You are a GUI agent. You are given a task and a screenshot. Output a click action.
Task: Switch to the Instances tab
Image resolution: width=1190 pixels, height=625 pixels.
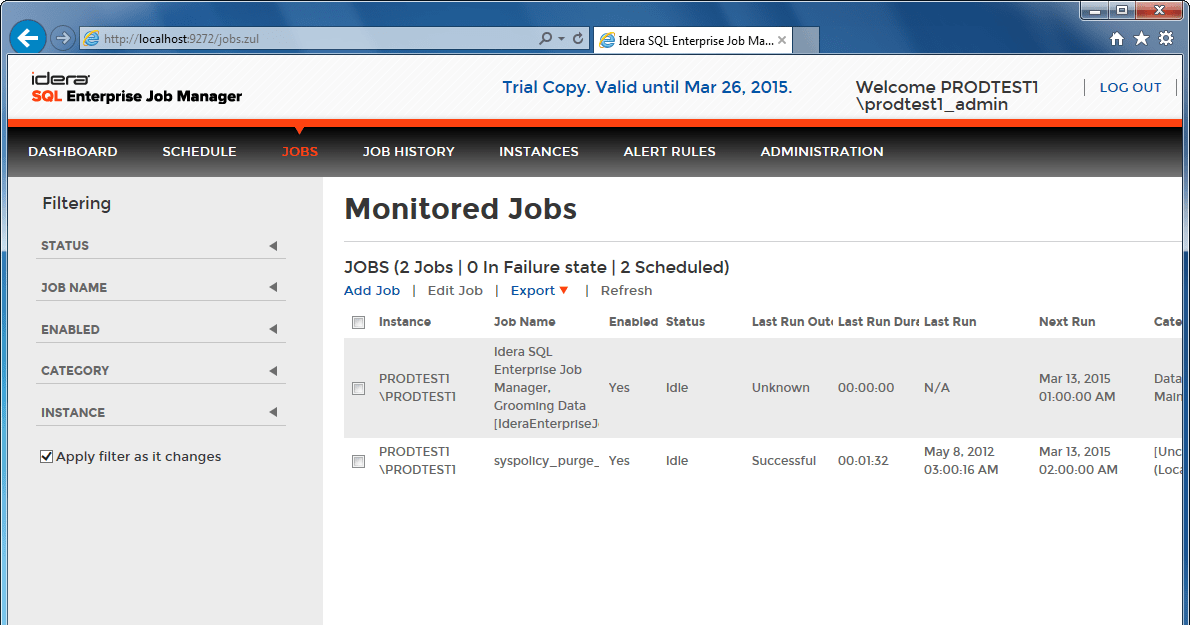click(x=539, y=152)
